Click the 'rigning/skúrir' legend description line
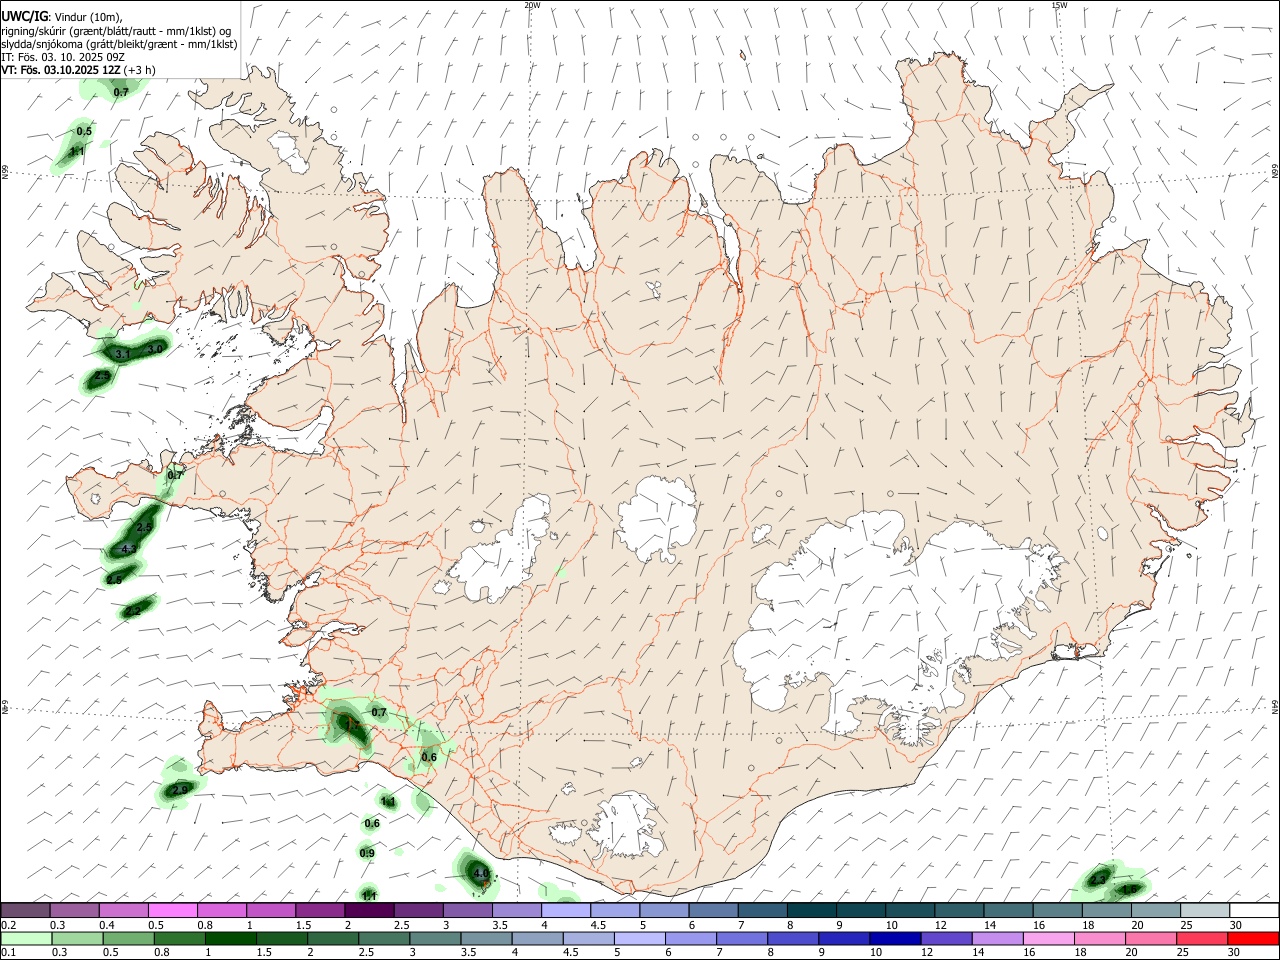Image resolution: width=1280 pixels, height=960 pixels. [115, 30]
